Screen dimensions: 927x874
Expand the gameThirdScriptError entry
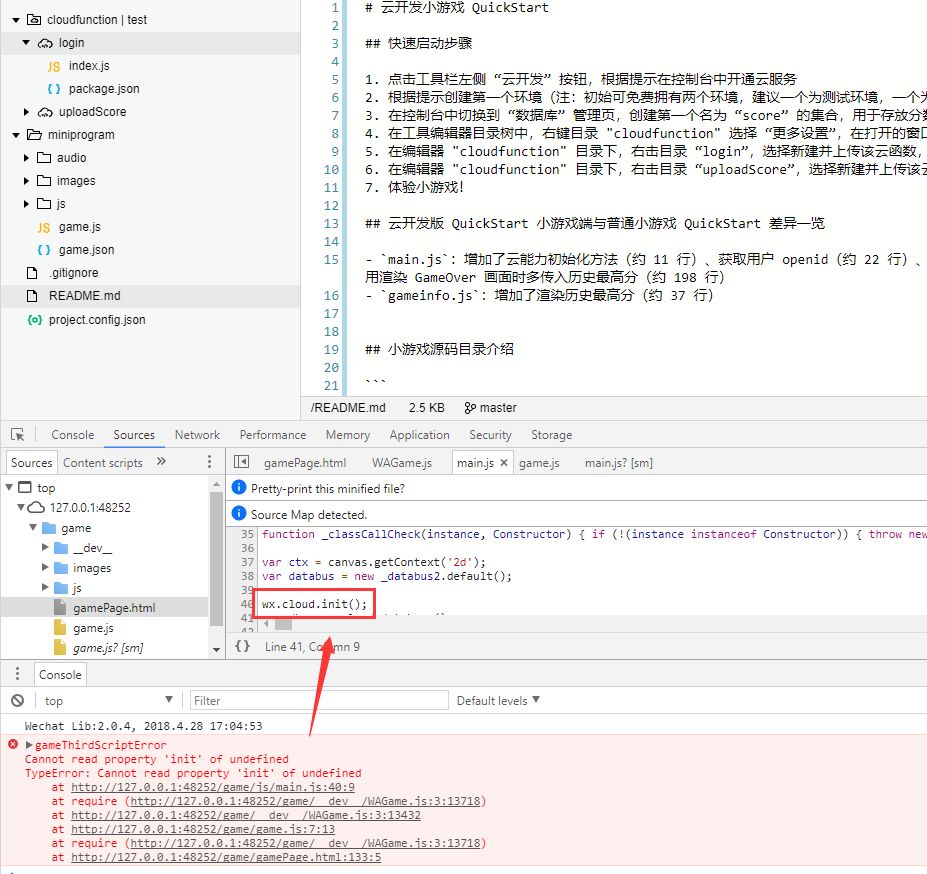pos(29,745)
